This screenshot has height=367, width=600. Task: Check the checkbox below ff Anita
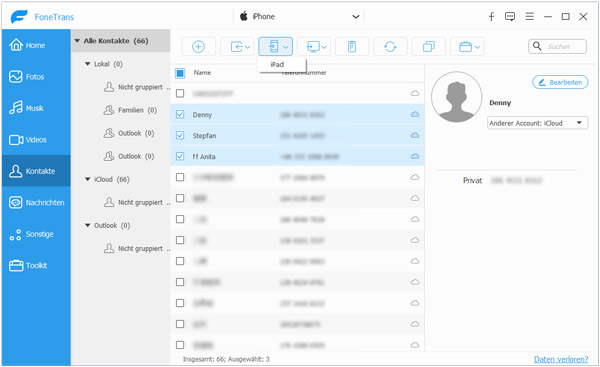[x=180, y=177]
